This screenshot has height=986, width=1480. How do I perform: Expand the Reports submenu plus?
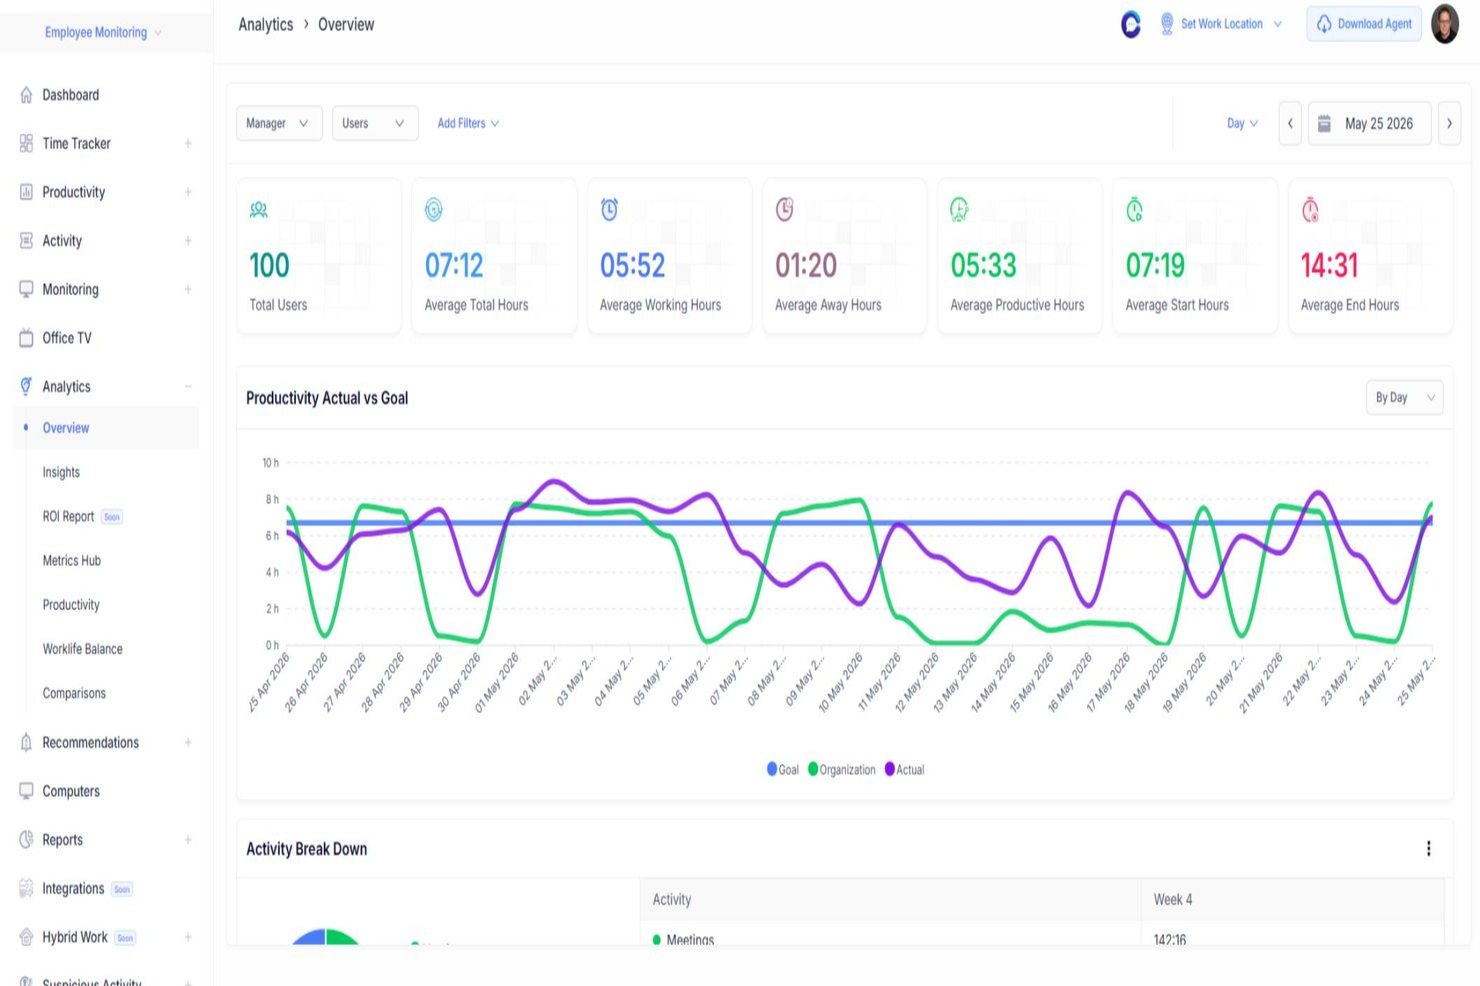(x=188, y=840)
